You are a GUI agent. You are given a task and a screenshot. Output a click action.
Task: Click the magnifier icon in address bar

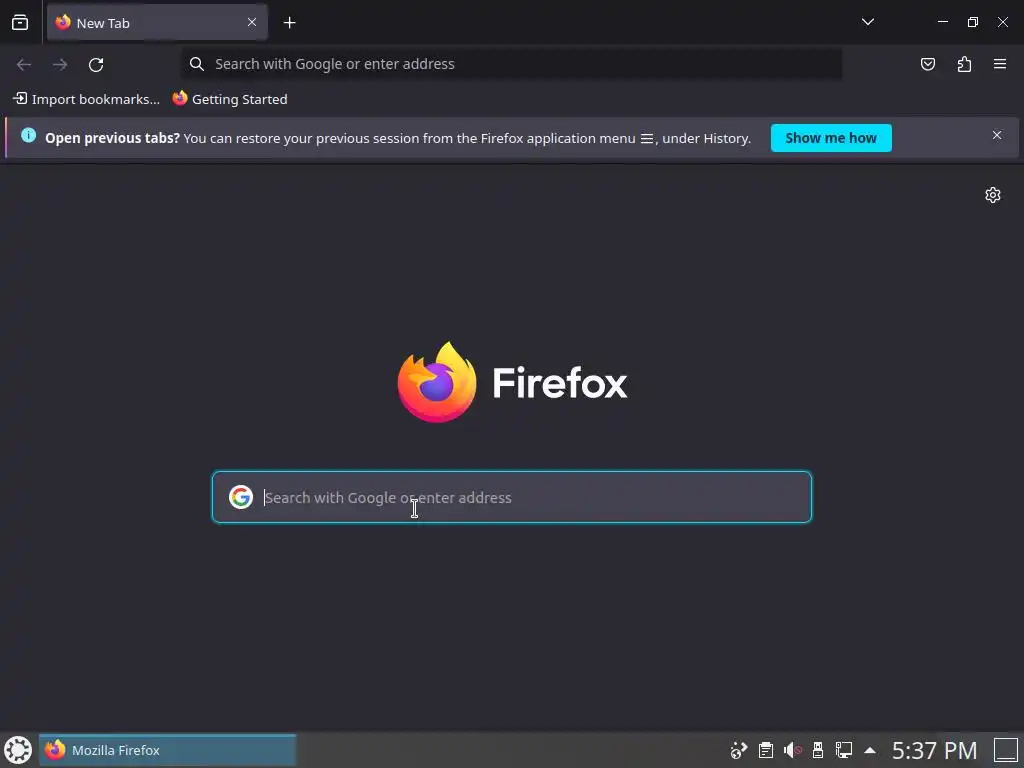(197, 64)
